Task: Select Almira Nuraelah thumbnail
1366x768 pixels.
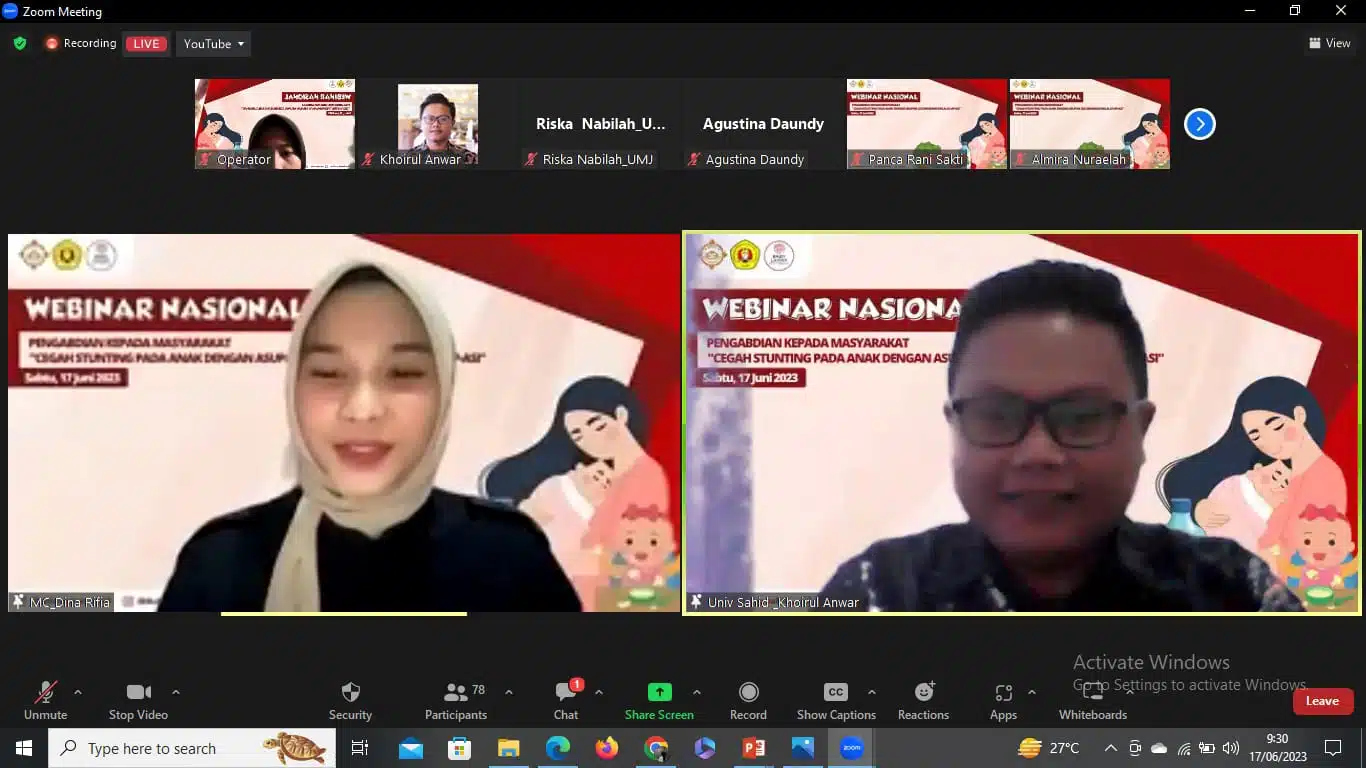Action: tap(1090, 124)
